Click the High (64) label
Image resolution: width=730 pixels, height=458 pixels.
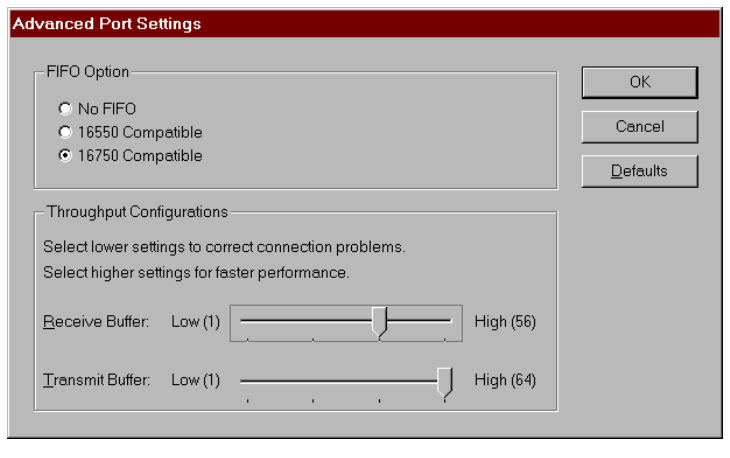tap(505, 380)
